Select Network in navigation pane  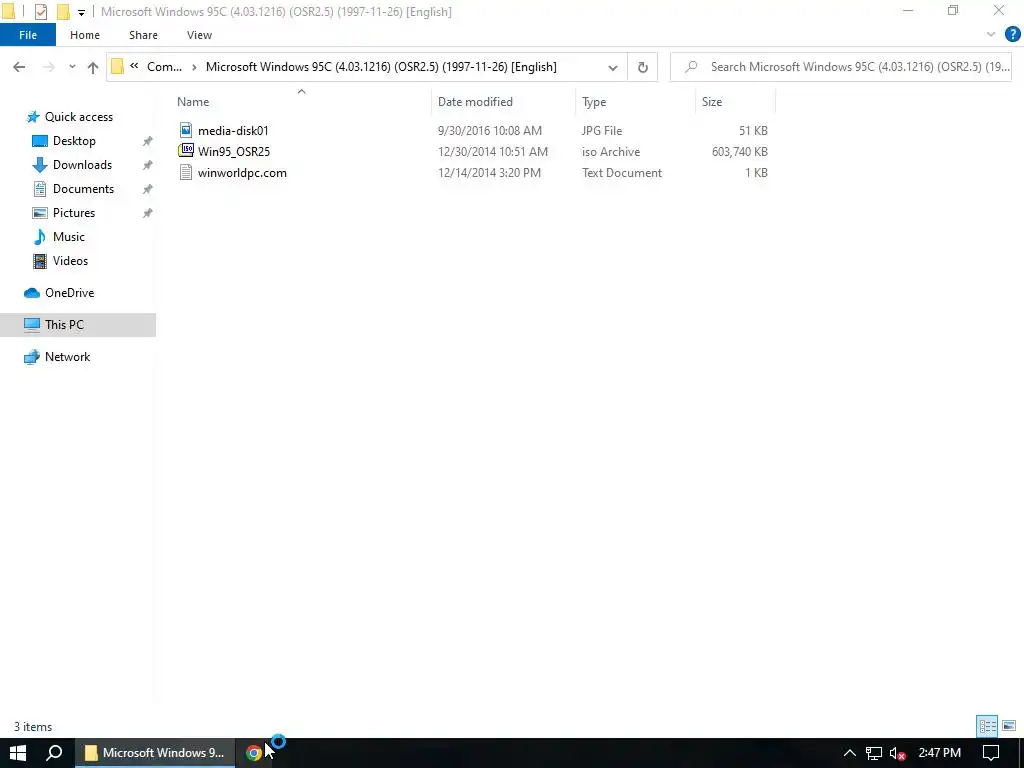coord(67,357)
